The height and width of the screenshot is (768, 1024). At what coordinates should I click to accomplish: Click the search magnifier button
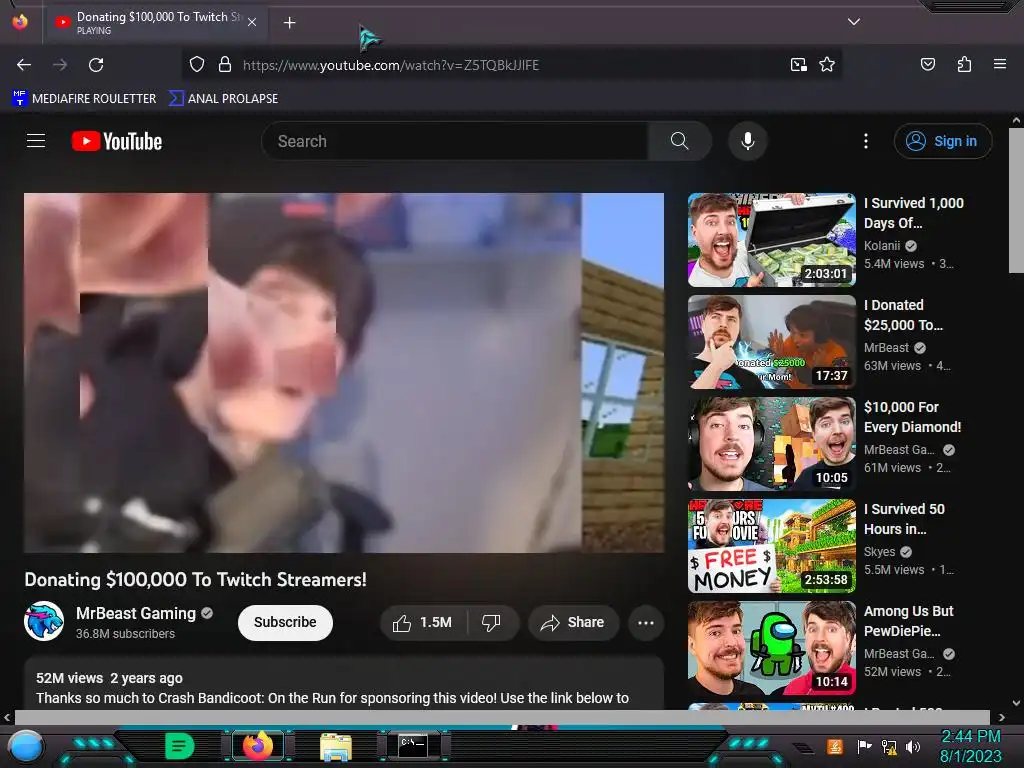point(679,141)
